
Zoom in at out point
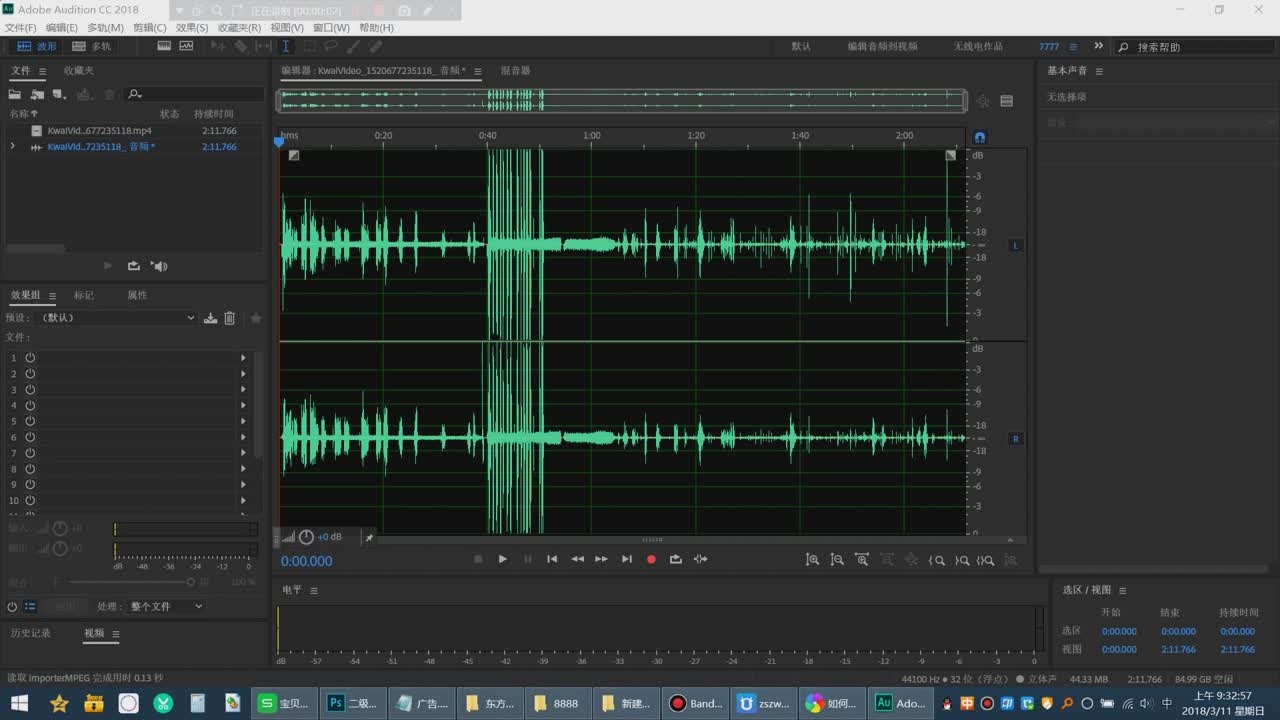coord(962,560)
